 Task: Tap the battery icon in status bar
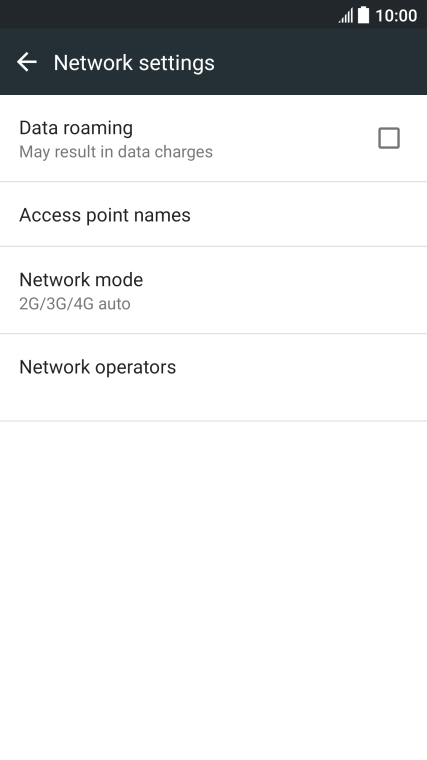pos(364,15)
